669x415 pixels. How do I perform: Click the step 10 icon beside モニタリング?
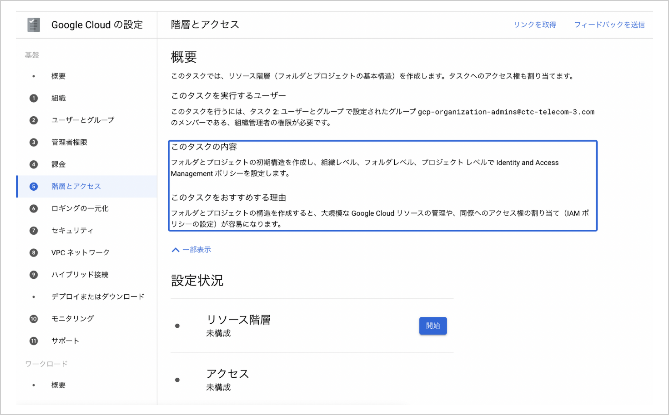click(34, 319)
